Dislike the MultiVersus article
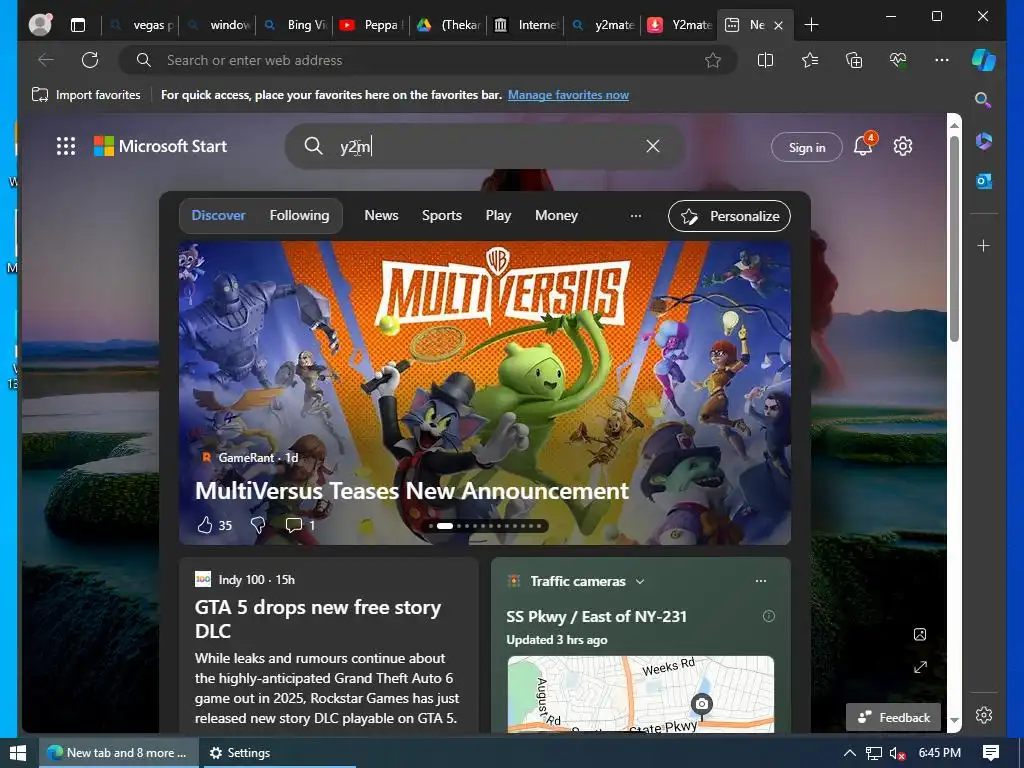 [x=258, y=525]
